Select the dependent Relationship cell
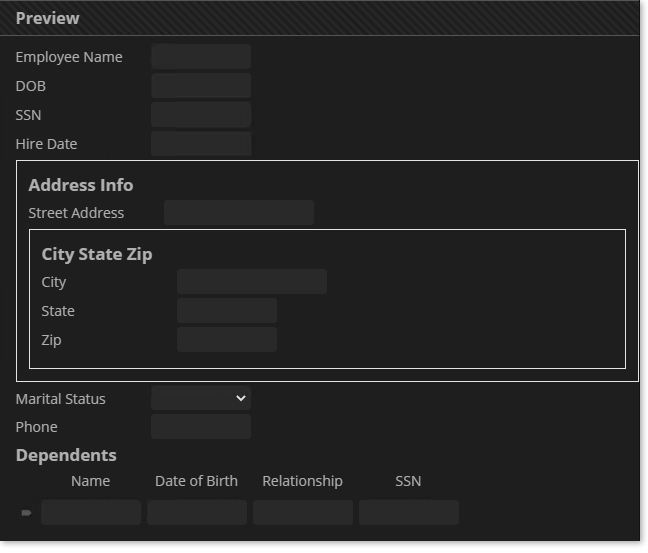Screen dimensions: 648x553 click(303, 513)
